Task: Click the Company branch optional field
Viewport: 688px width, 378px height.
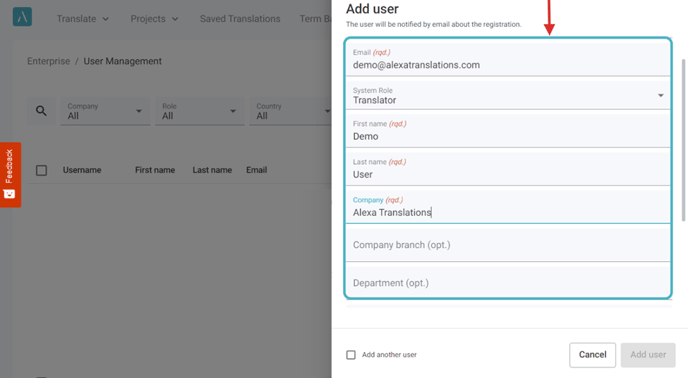Action: pos(508,245)
